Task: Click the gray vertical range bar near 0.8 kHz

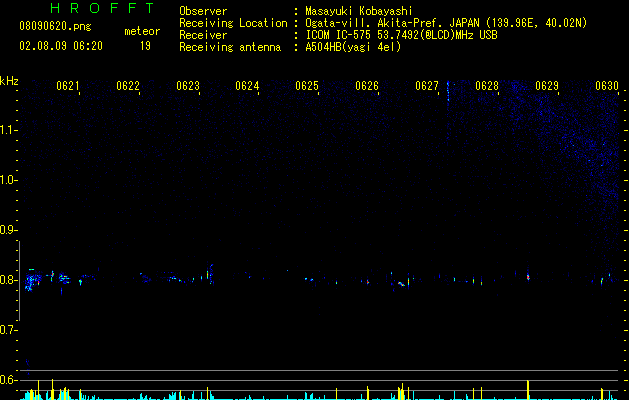Action: [19, 281]
